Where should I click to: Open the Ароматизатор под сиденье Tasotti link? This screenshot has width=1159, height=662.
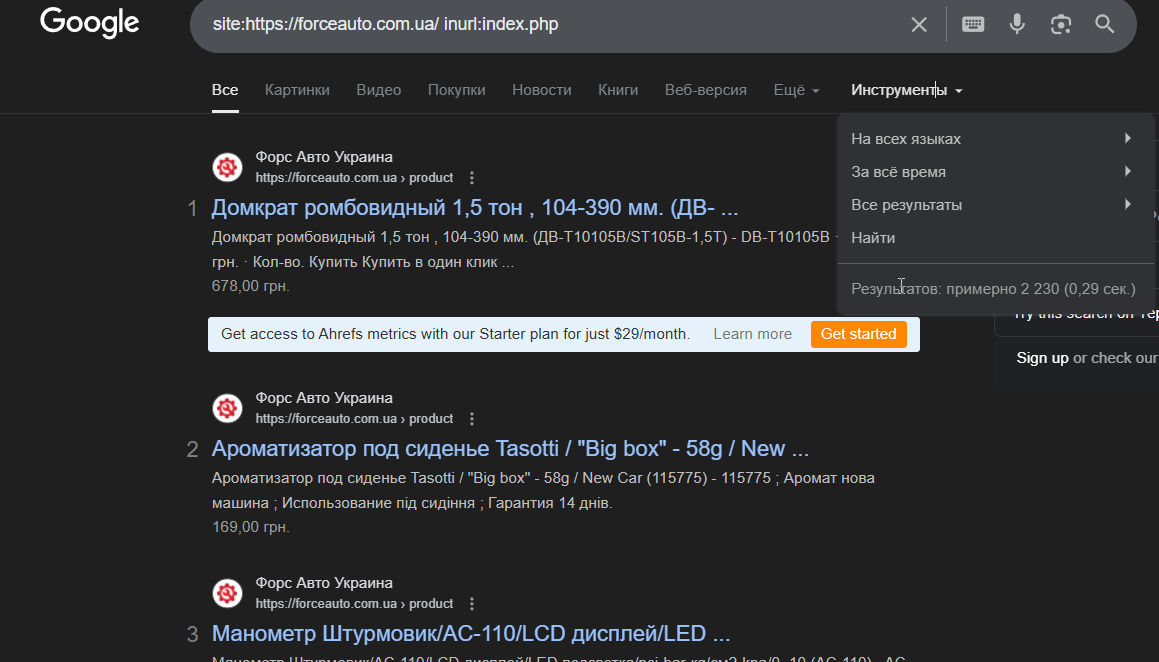510,448
